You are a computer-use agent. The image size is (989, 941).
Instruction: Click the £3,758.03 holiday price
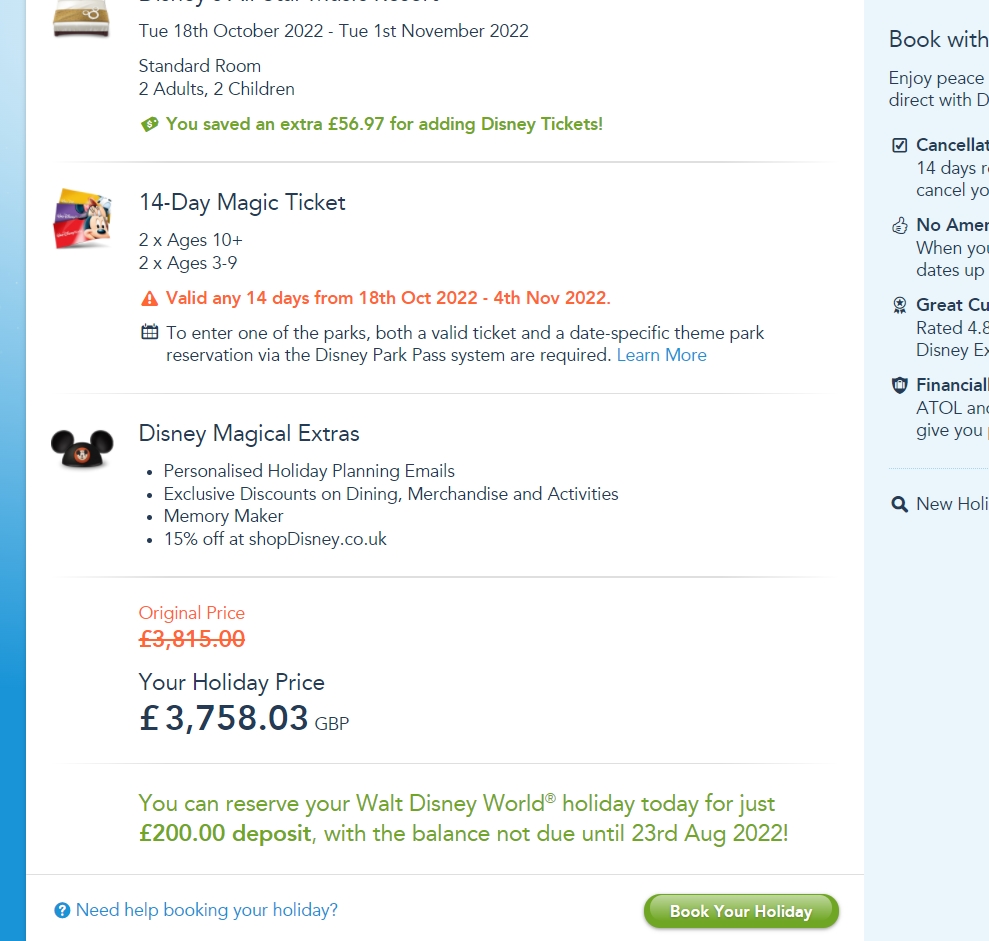pyautogui.click(x=224, y=718)
